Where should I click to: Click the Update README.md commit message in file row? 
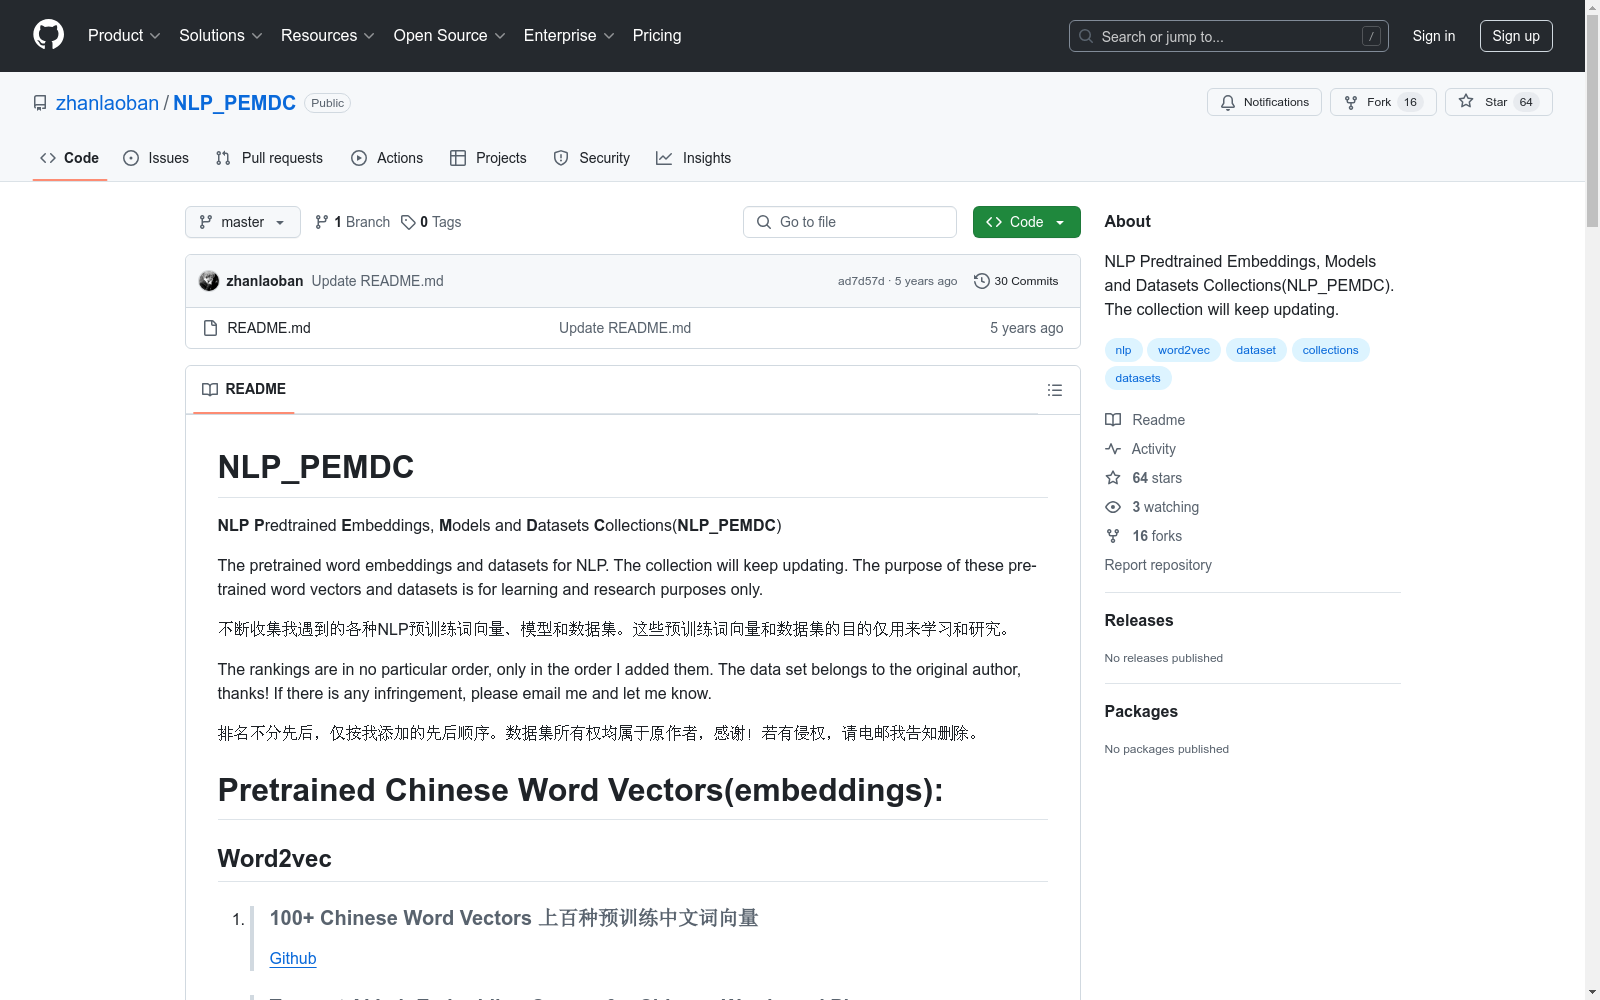(x=625, y=328)
